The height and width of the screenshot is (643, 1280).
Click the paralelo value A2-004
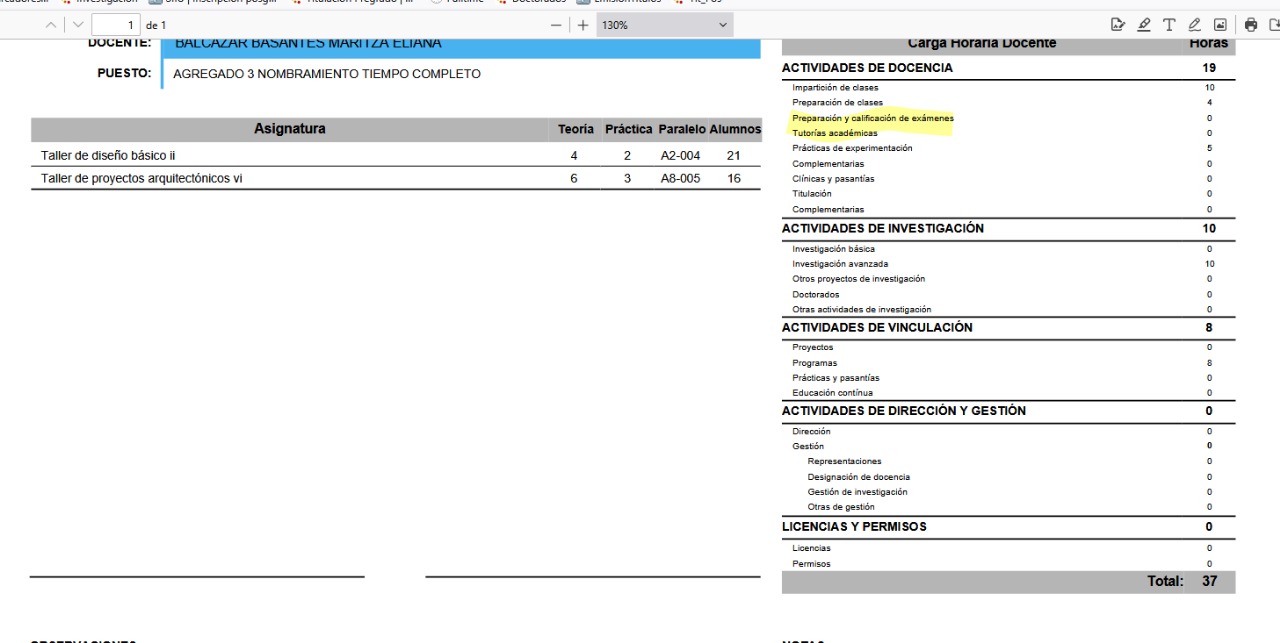pos(681,156)
